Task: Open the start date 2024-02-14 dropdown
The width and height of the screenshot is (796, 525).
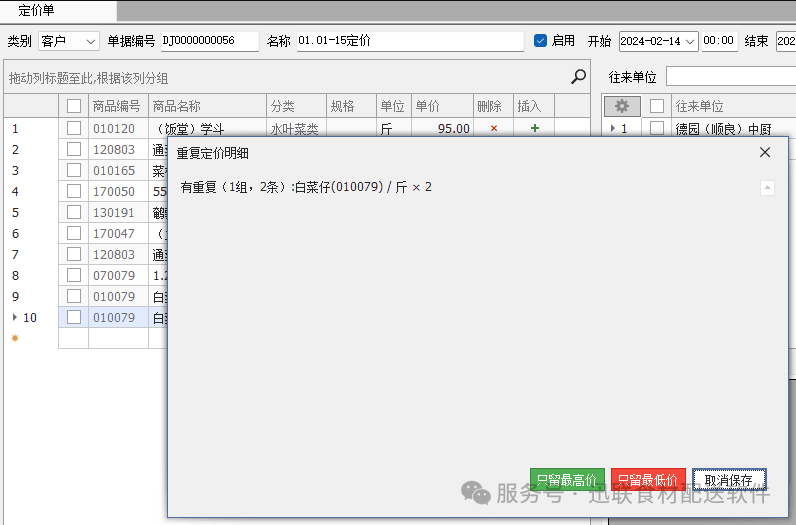Action: tap(690, 41)
